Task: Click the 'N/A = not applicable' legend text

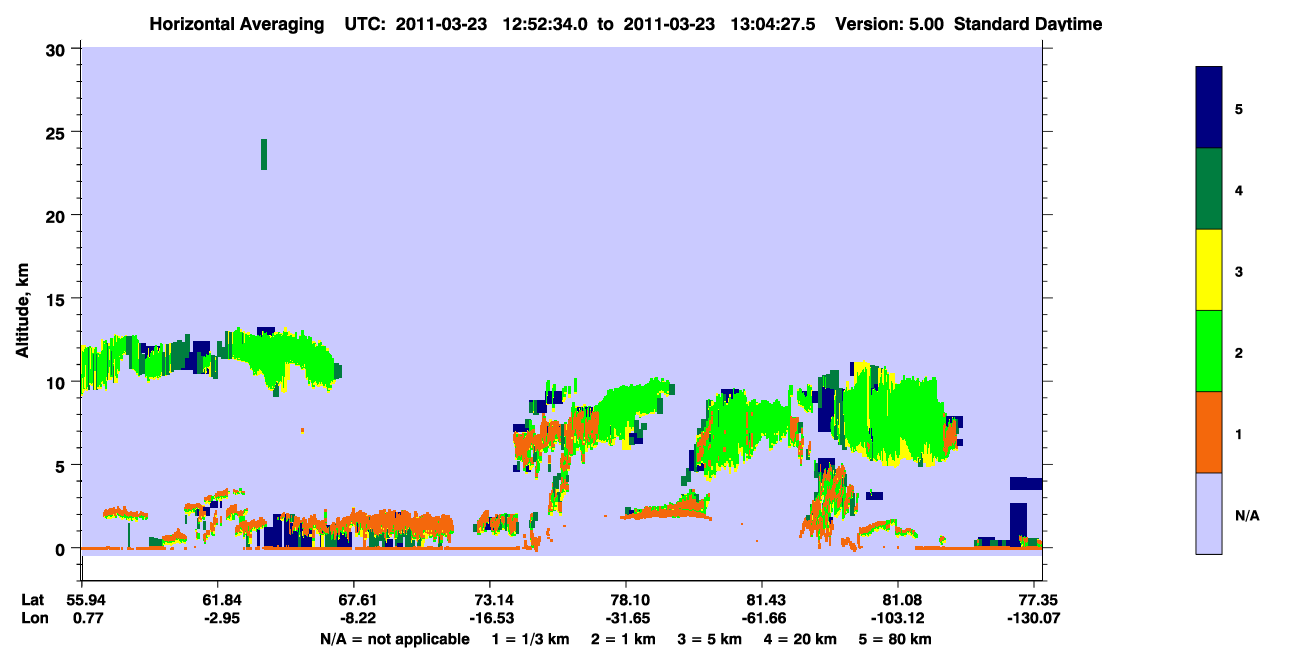Action: point(394,639)
